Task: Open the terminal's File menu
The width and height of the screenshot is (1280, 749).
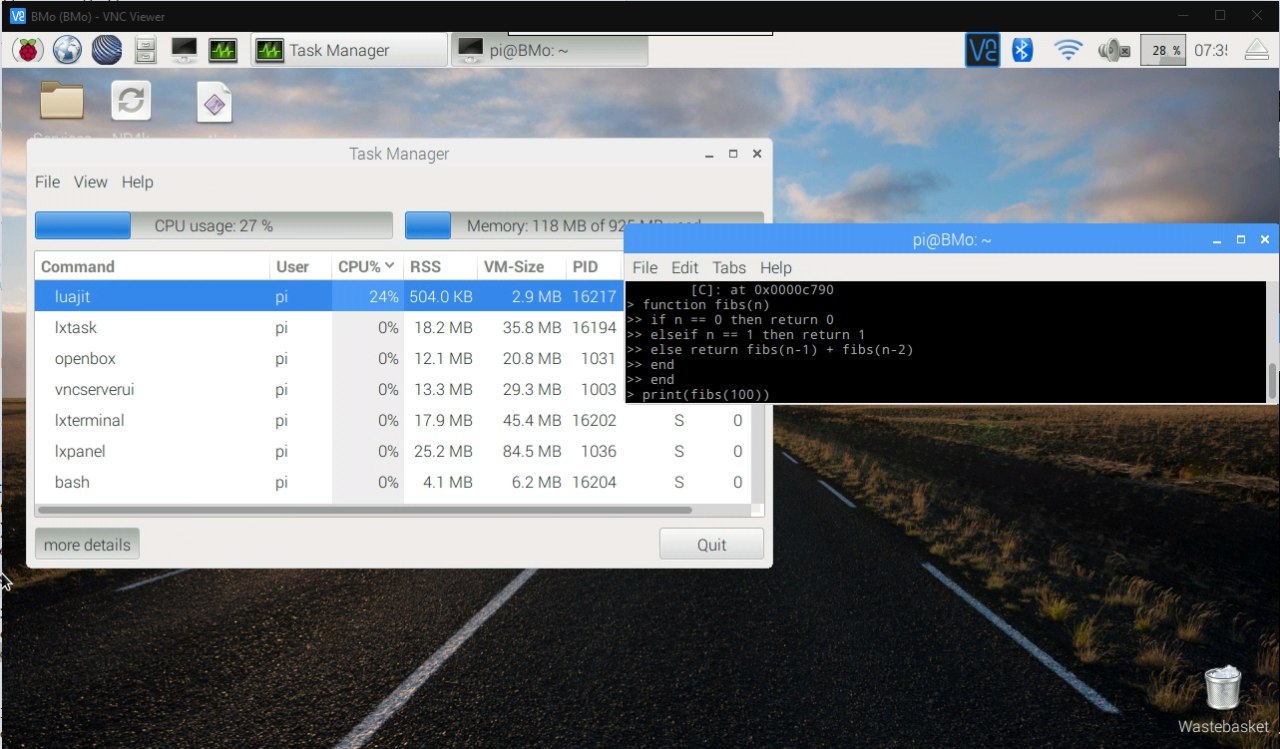Action: (x=645, y=267)
